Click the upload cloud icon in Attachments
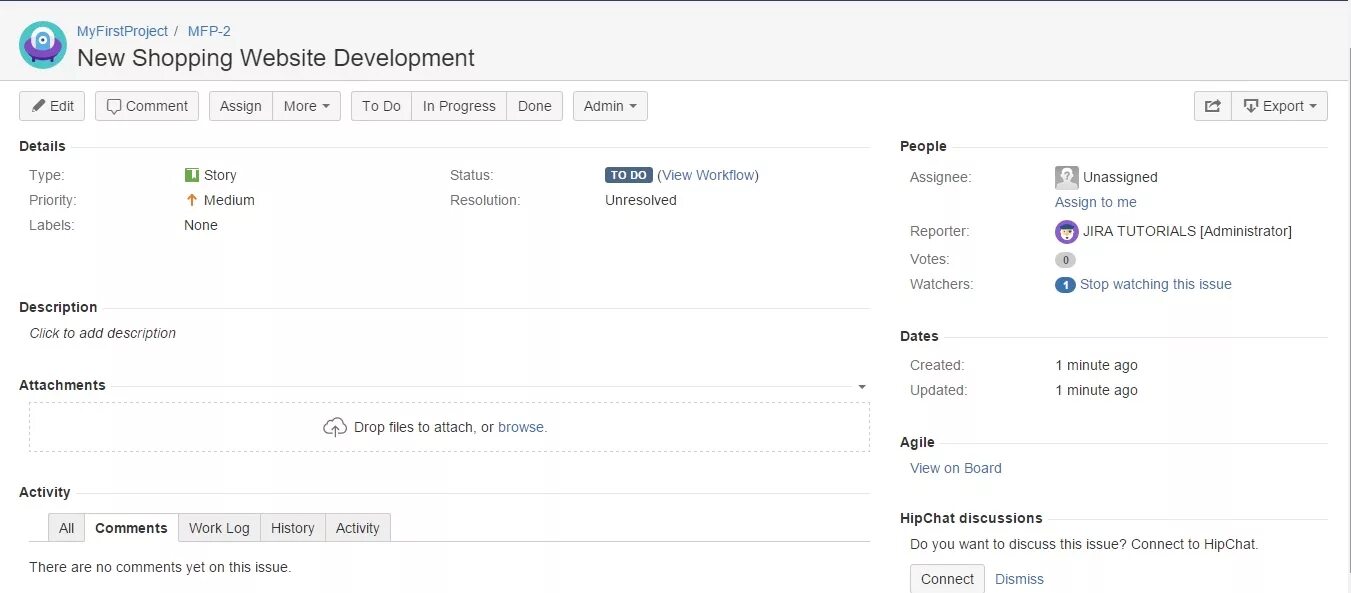Screen dimensions: 1351x593 [335, 427]
